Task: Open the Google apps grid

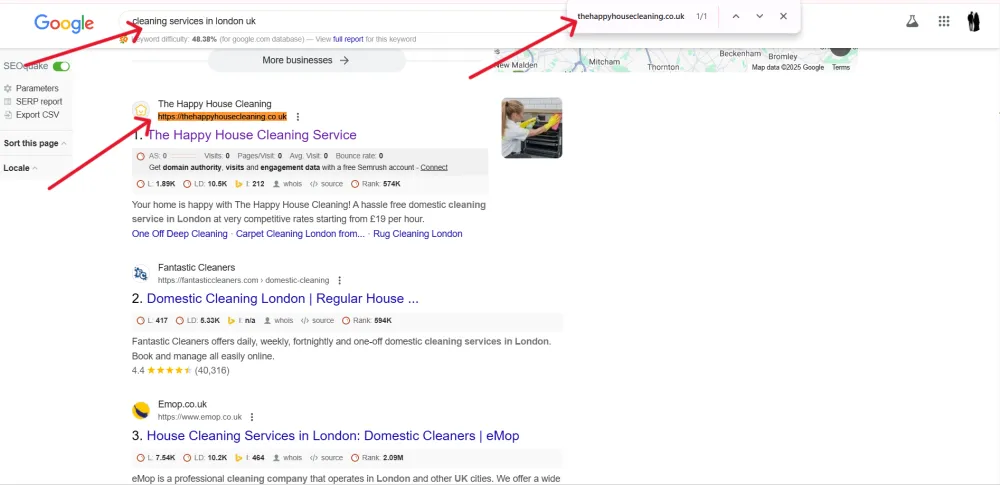Action: pyautogui.click(x=944, y=21)
